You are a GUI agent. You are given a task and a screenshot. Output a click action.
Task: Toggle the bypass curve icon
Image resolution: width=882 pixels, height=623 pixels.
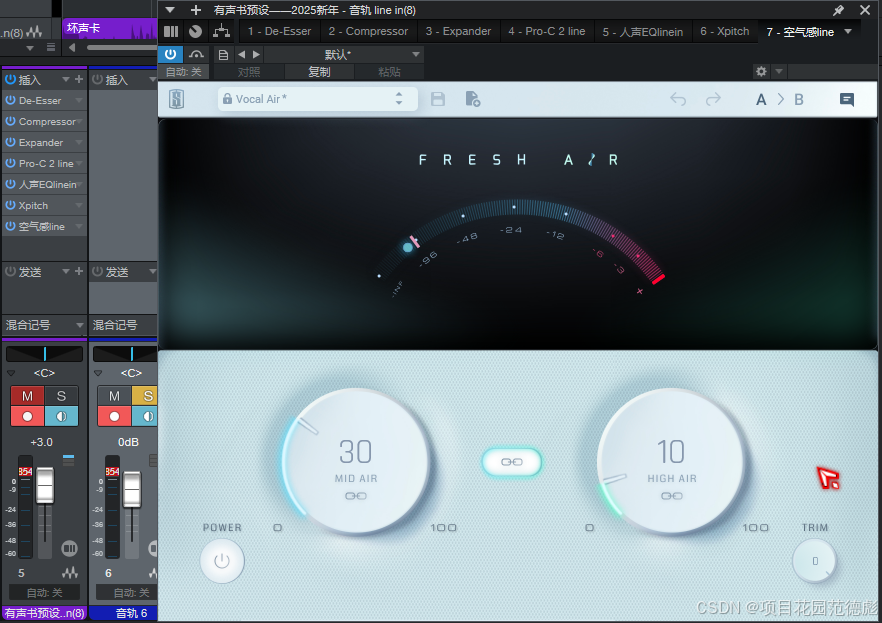point(196,55)
